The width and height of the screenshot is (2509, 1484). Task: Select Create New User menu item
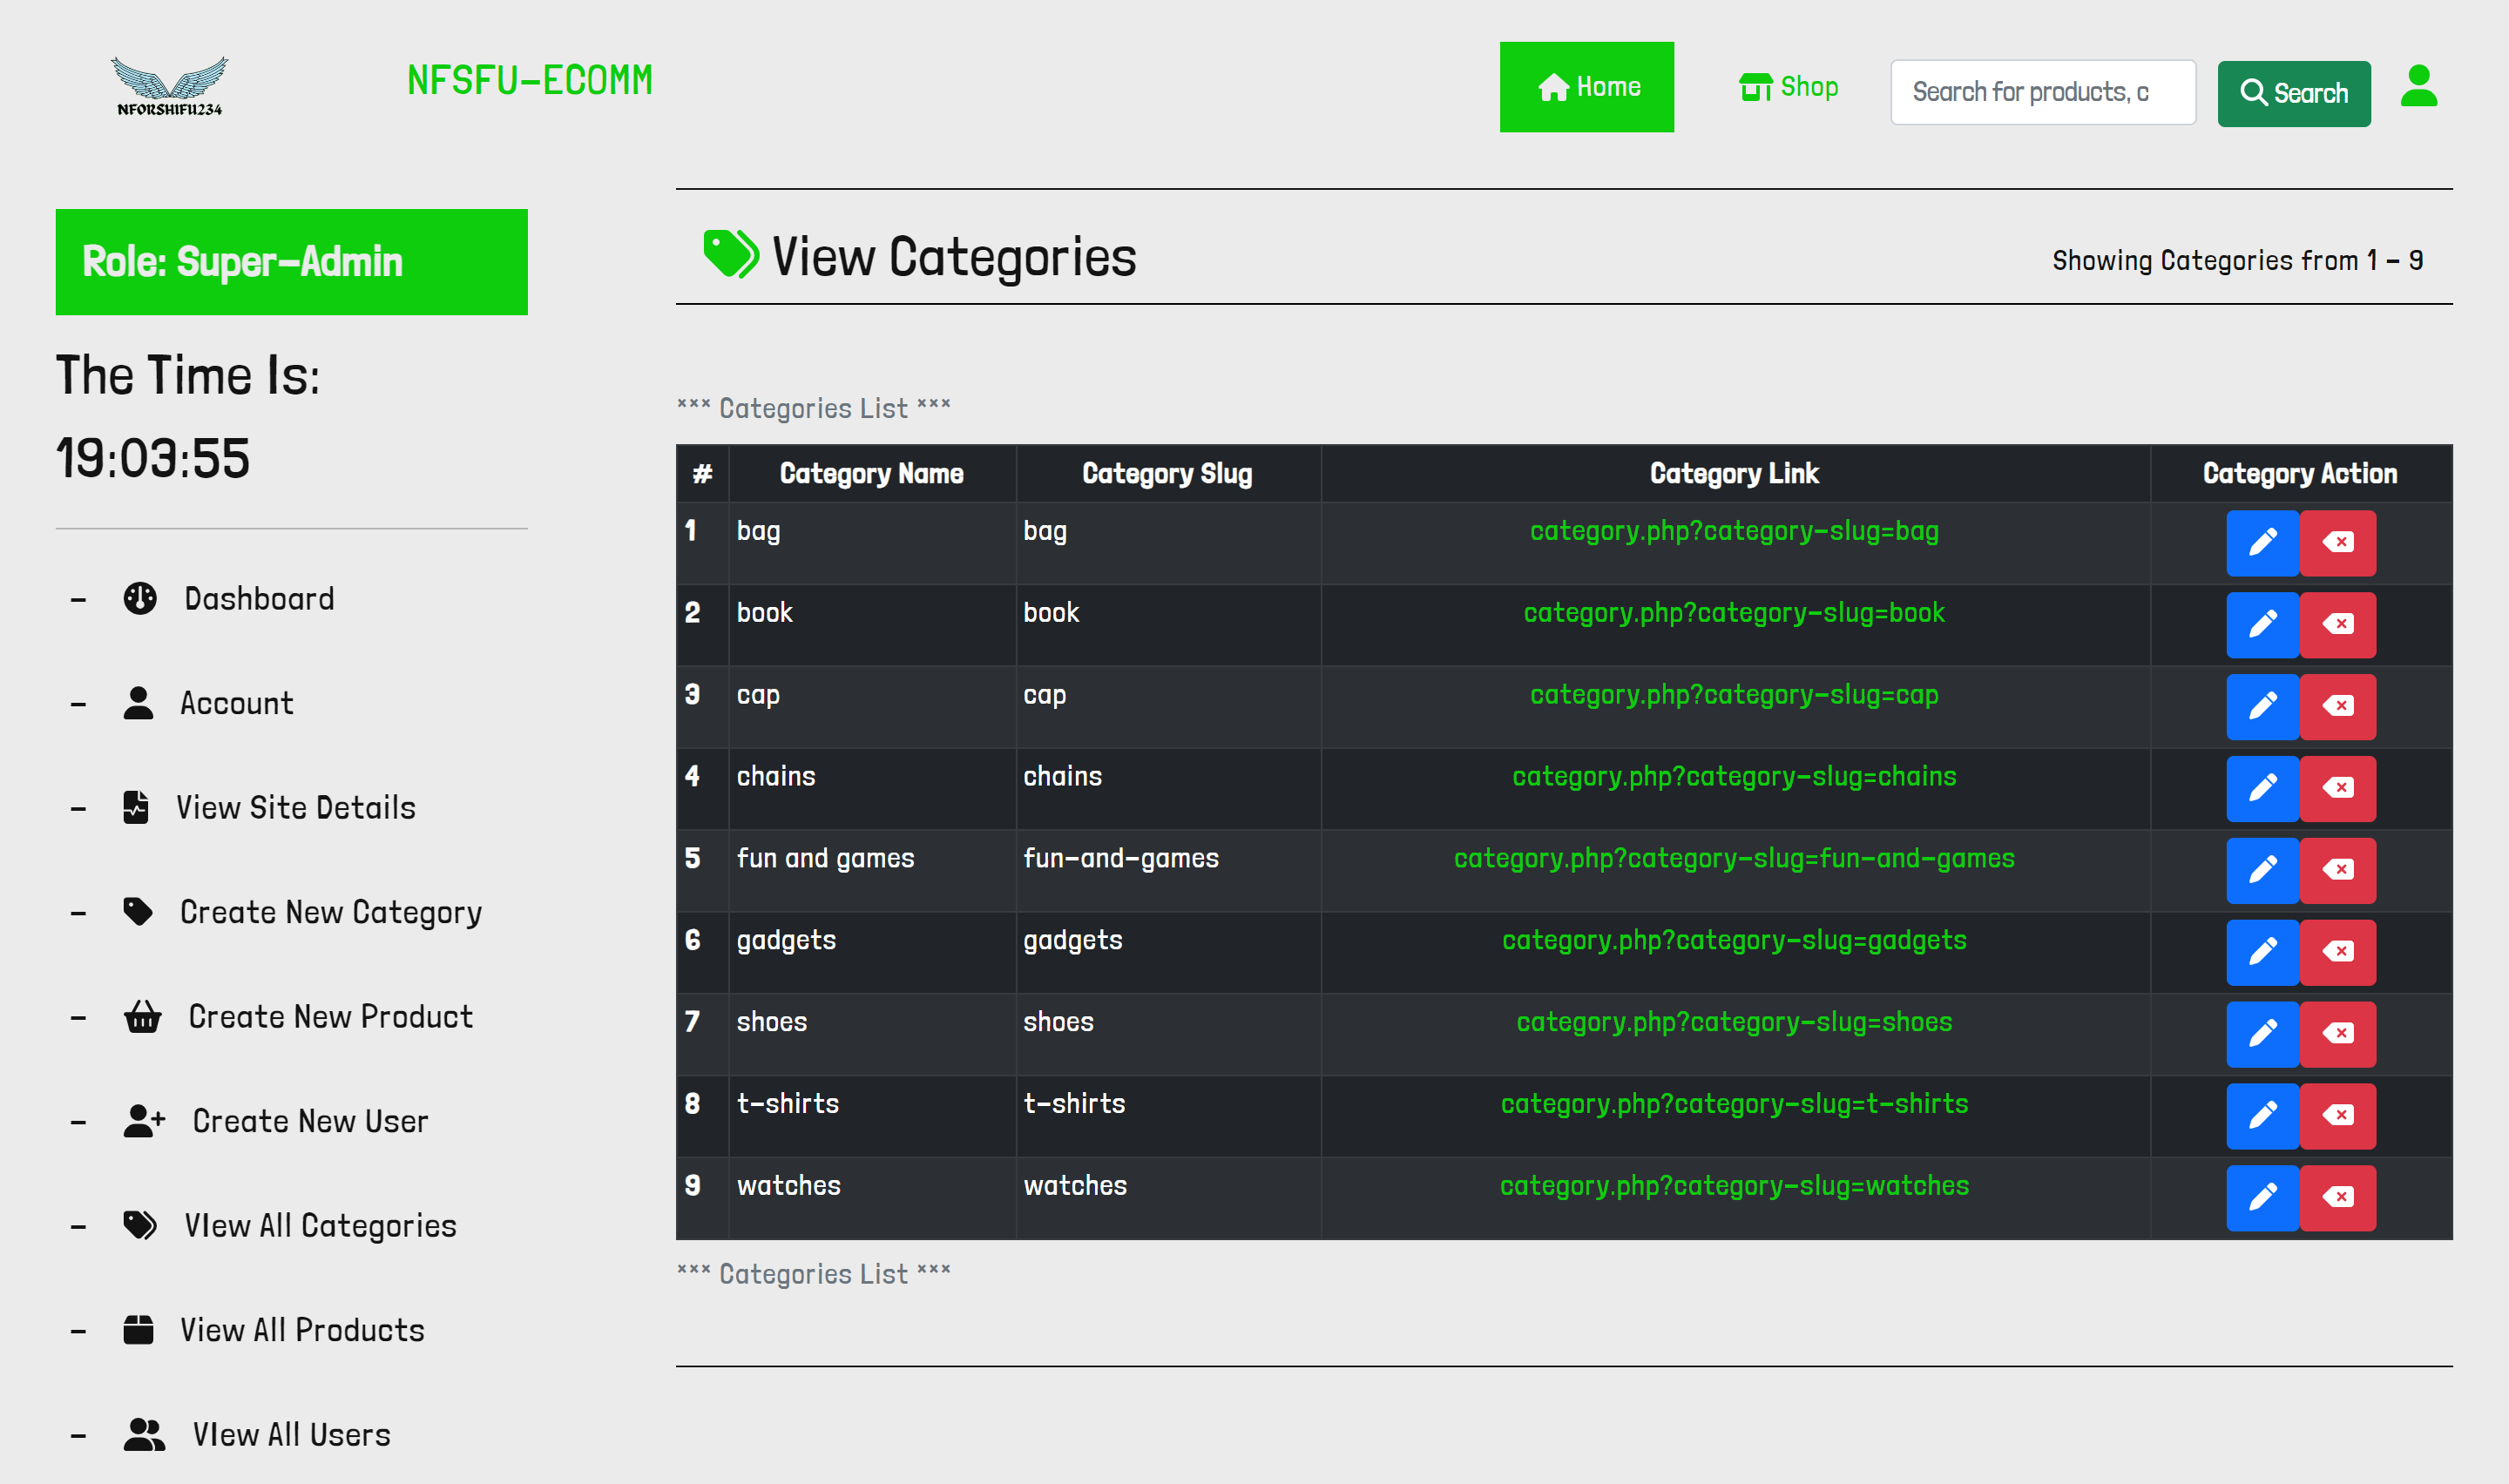coord(309,1122)
